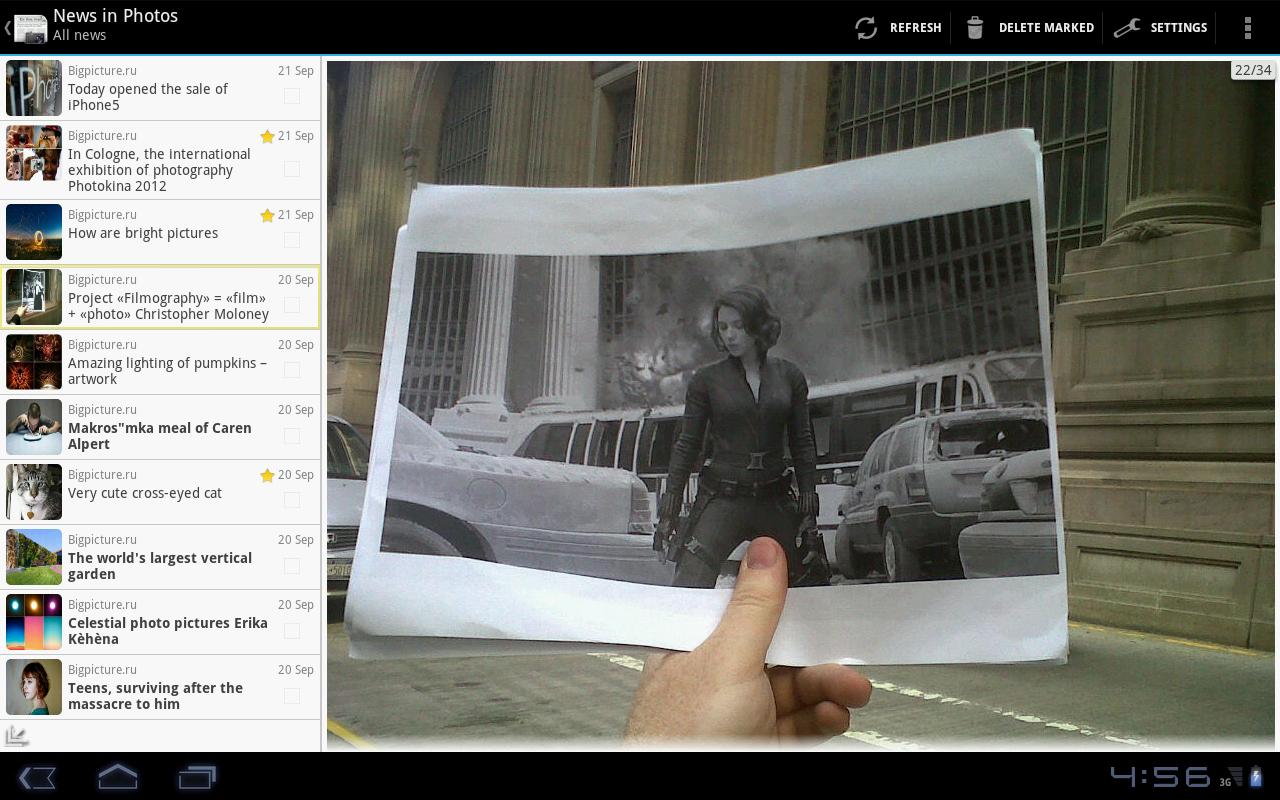This screenshot has width=1280, height=800.
Task: Mark the Photokina 2012 article checkbox
Action: point(292,169)
